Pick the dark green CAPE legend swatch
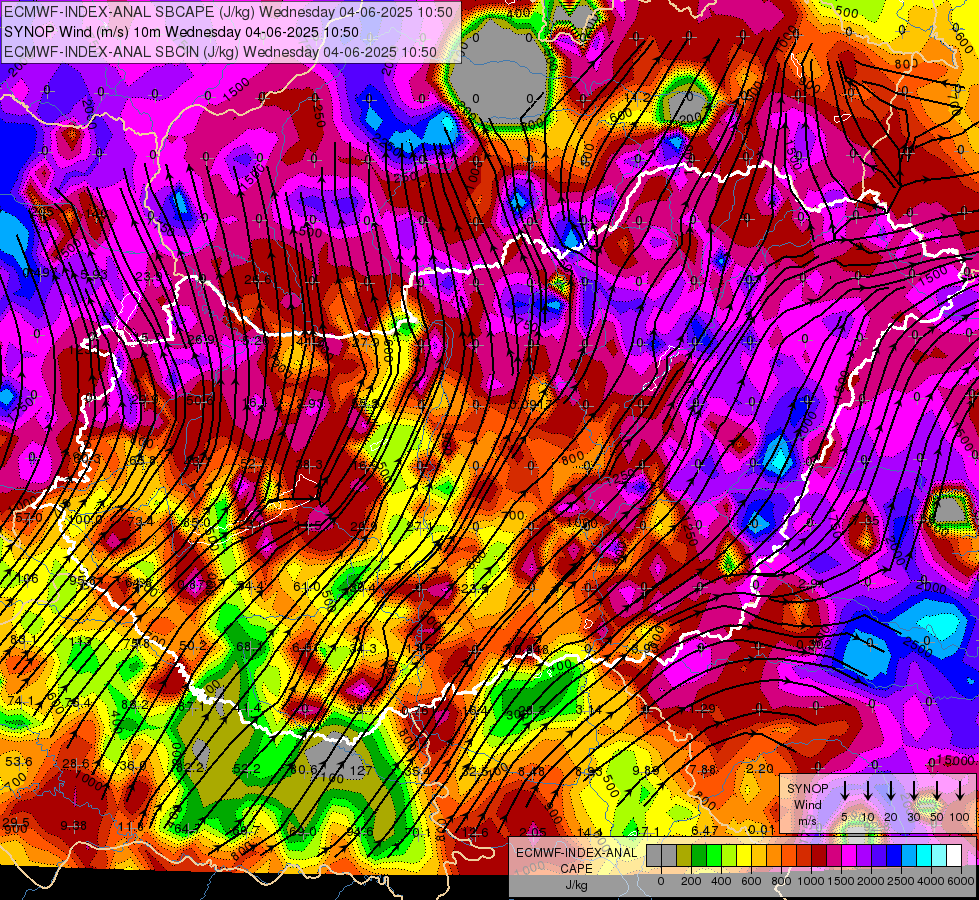979x900 pixels. click(x=699, y=856)
